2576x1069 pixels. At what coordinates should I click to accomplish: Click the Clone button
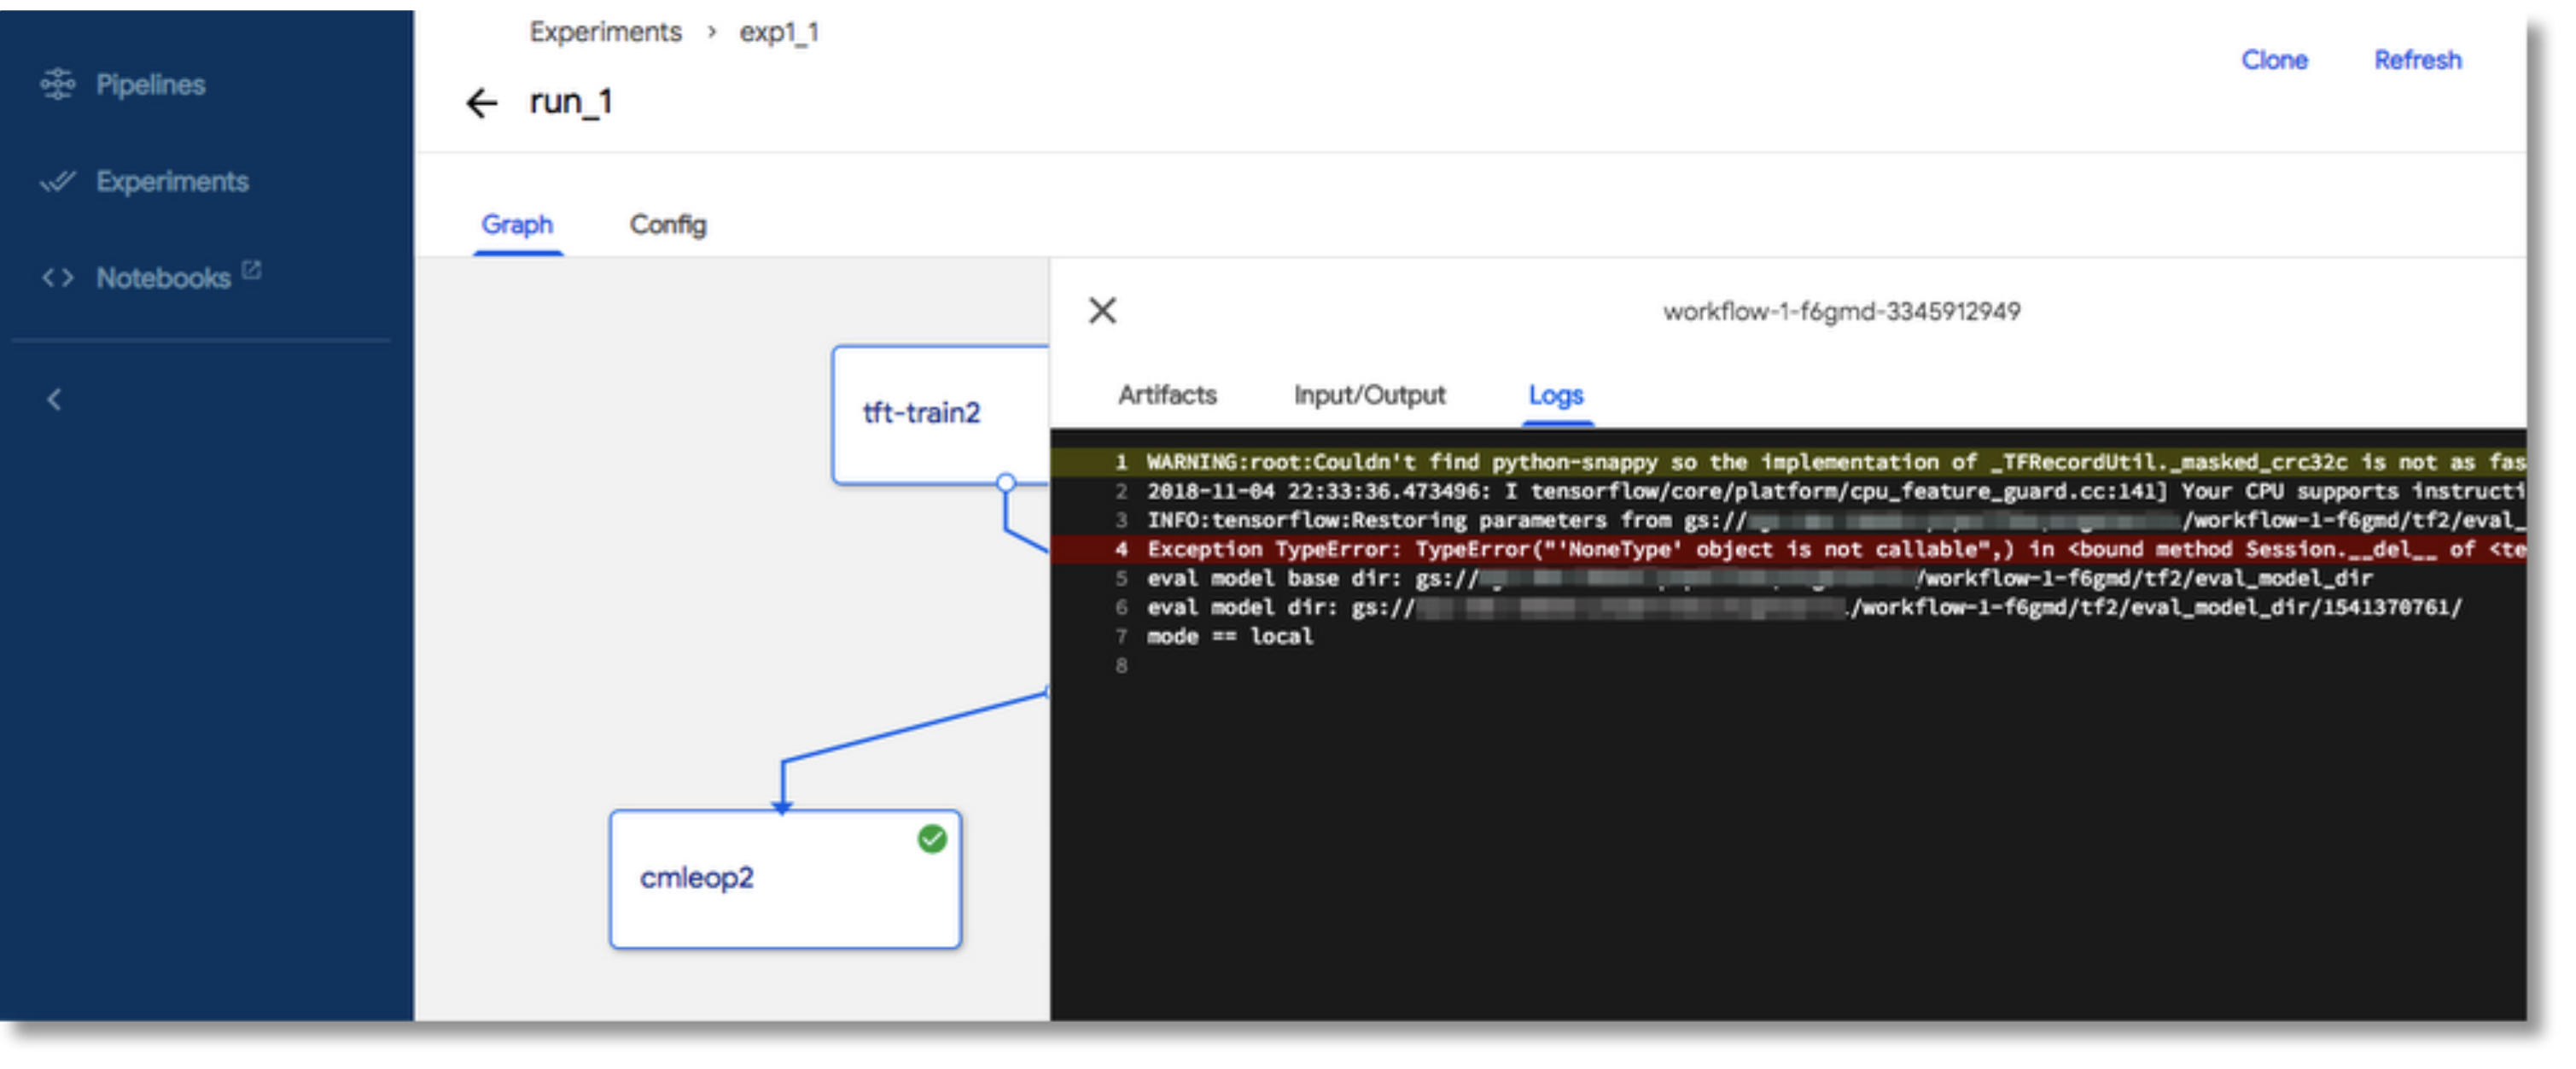coord(2274,60)
